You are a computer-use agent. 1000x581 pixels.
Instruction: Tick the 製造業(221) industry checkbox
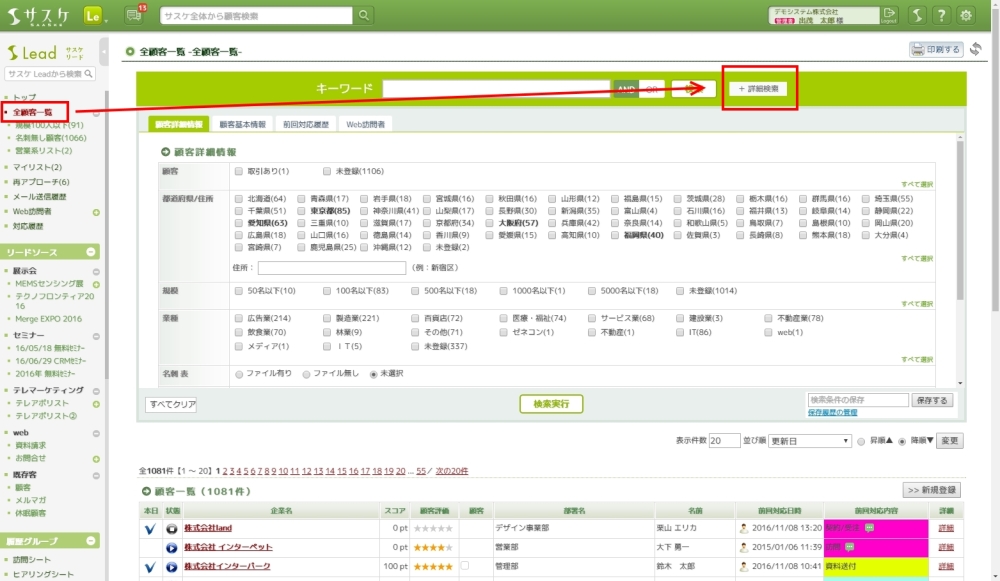327,318
